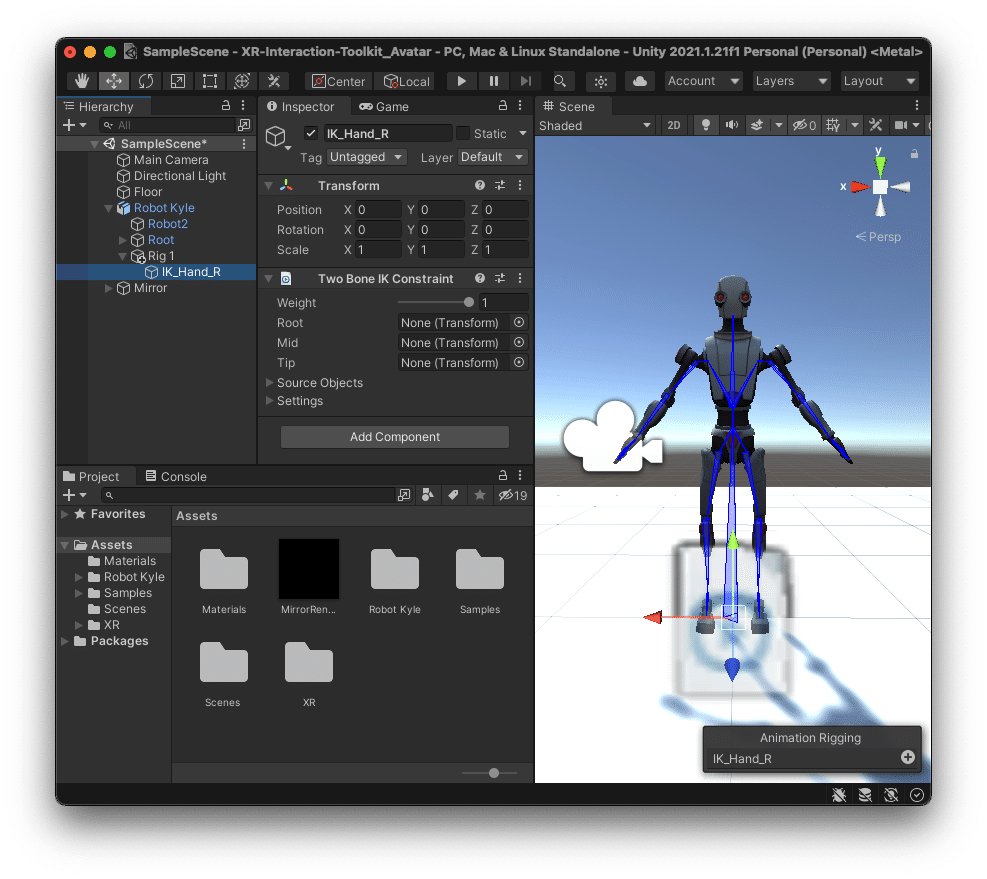Toggle scene lighting bulb
The image size is (987, 879).
coord(706,125)
